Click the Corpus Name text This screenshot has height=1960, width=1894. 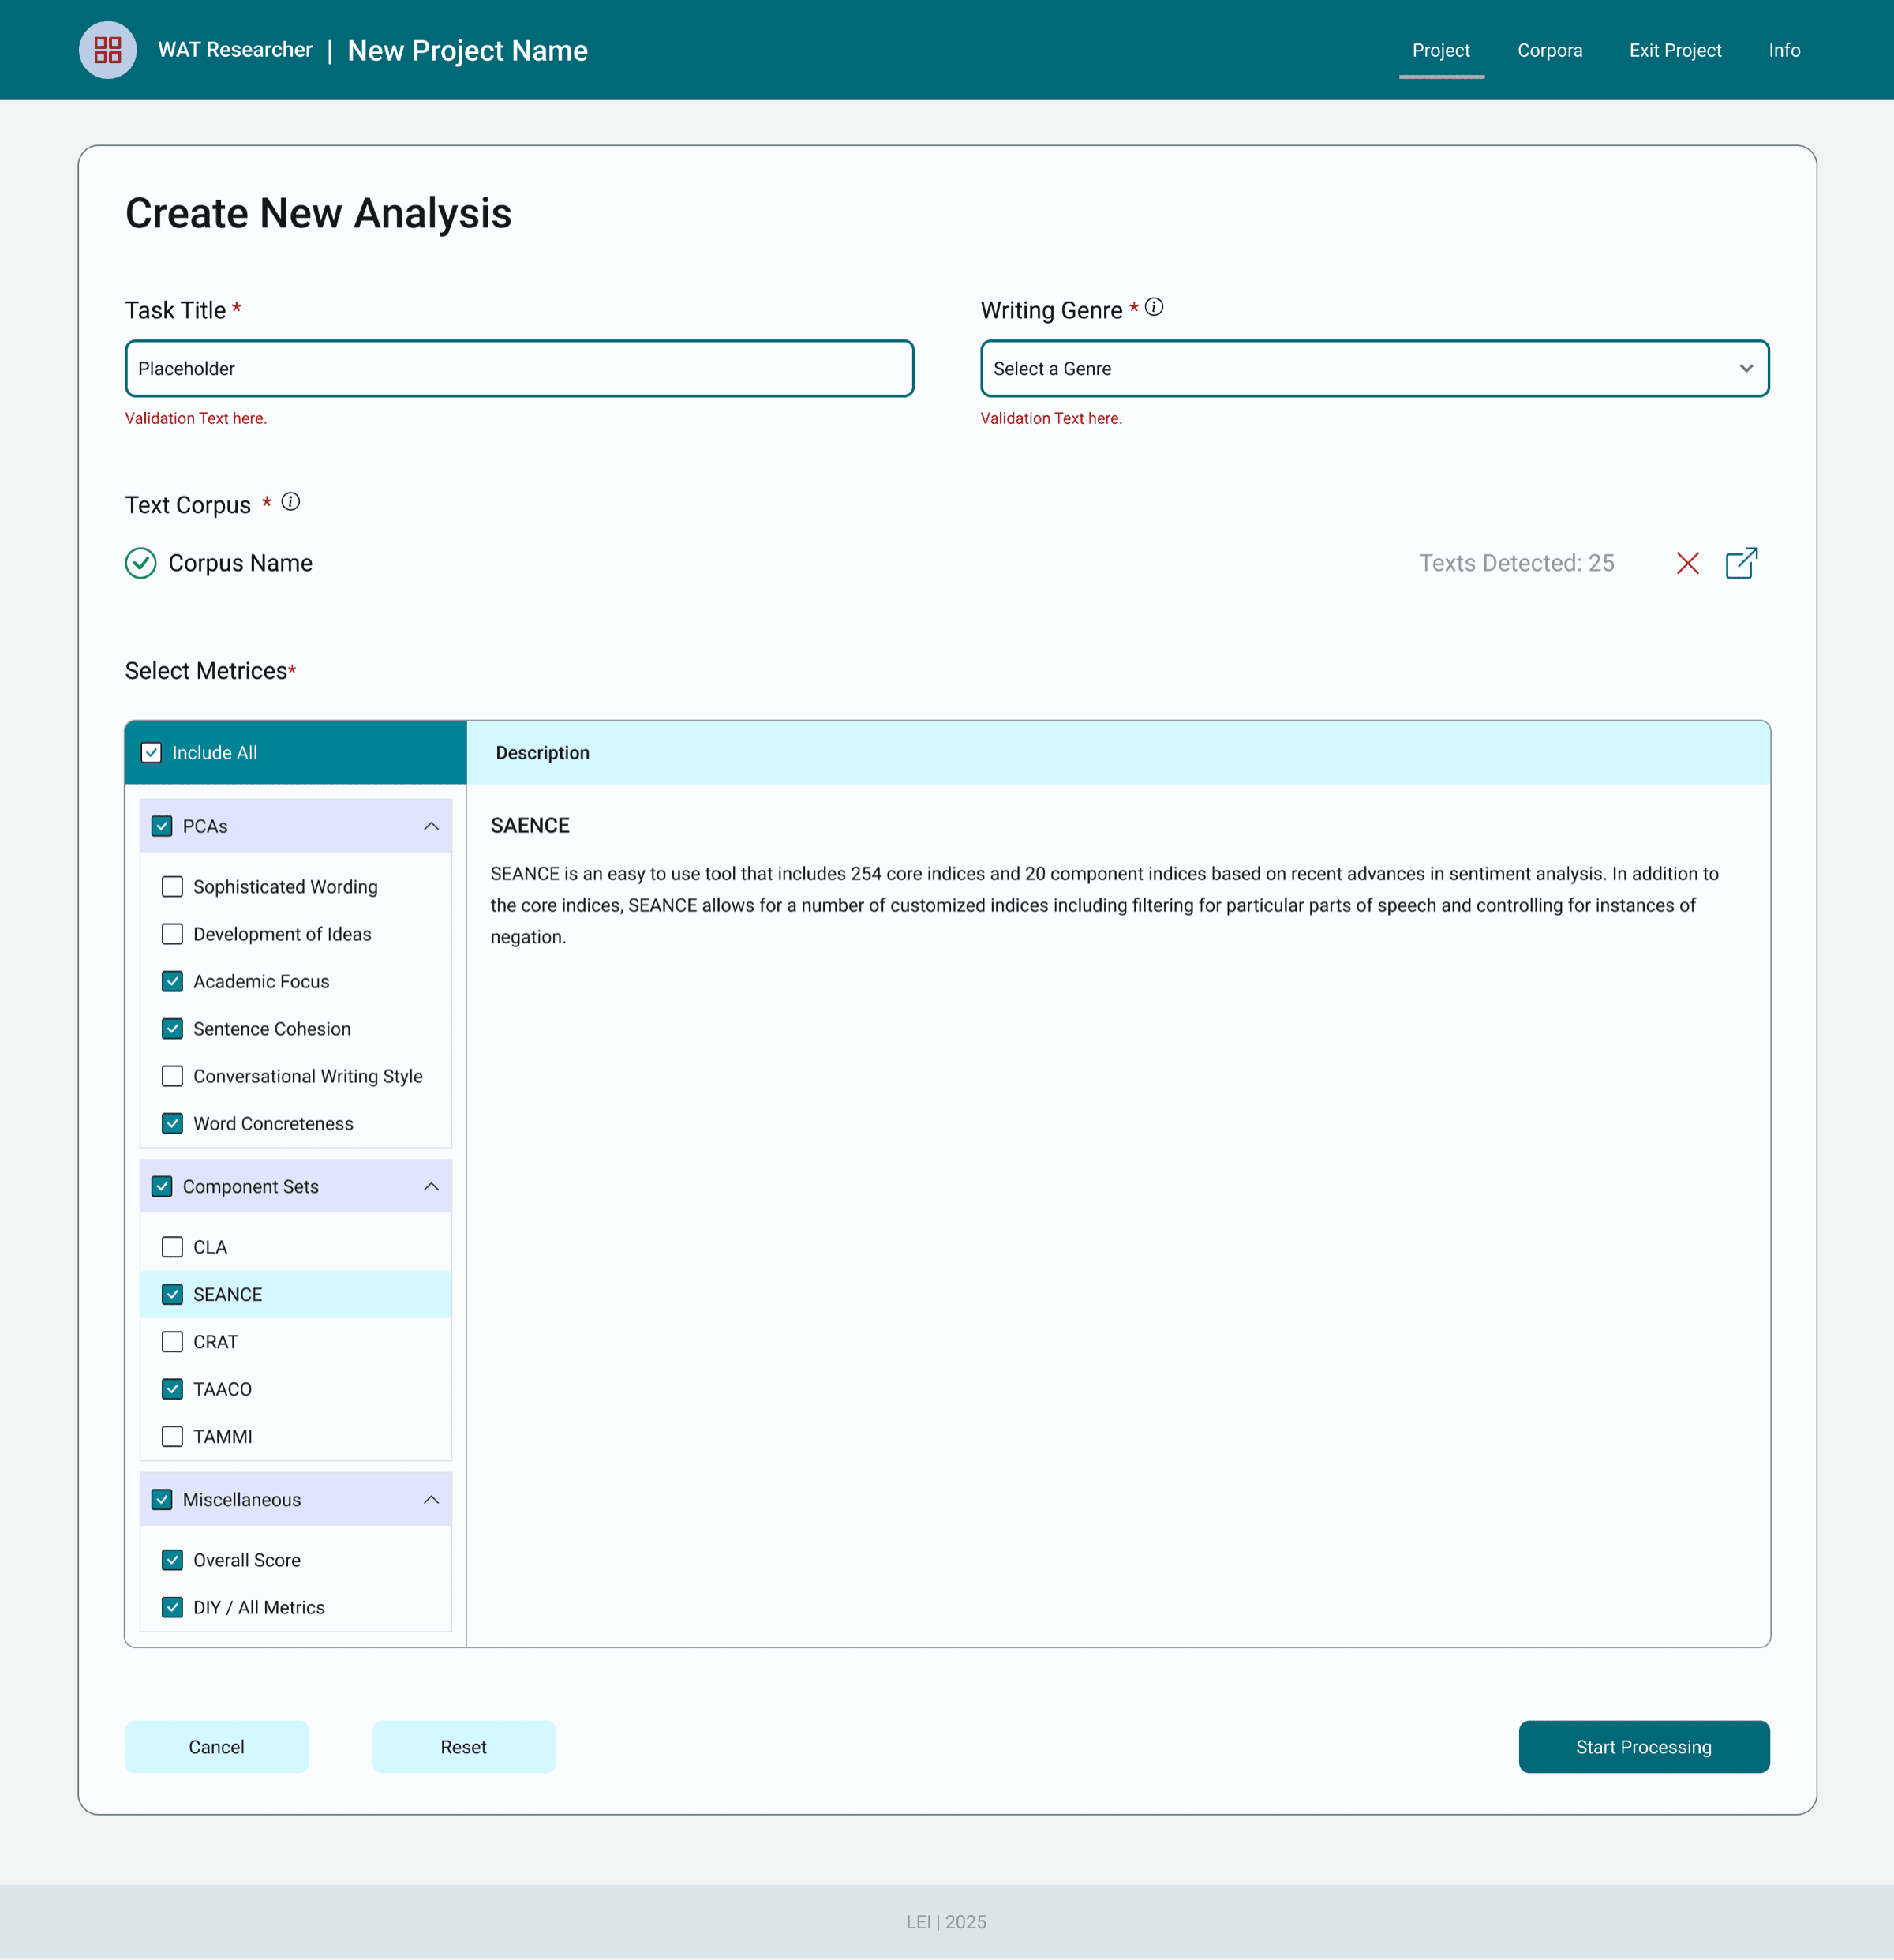click(x=240, y=563)
